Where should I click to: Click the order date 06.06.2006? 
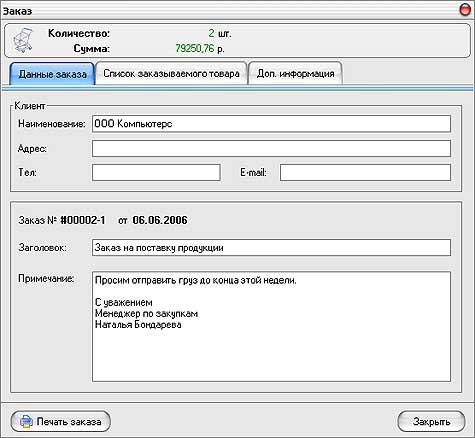[160, 220]
